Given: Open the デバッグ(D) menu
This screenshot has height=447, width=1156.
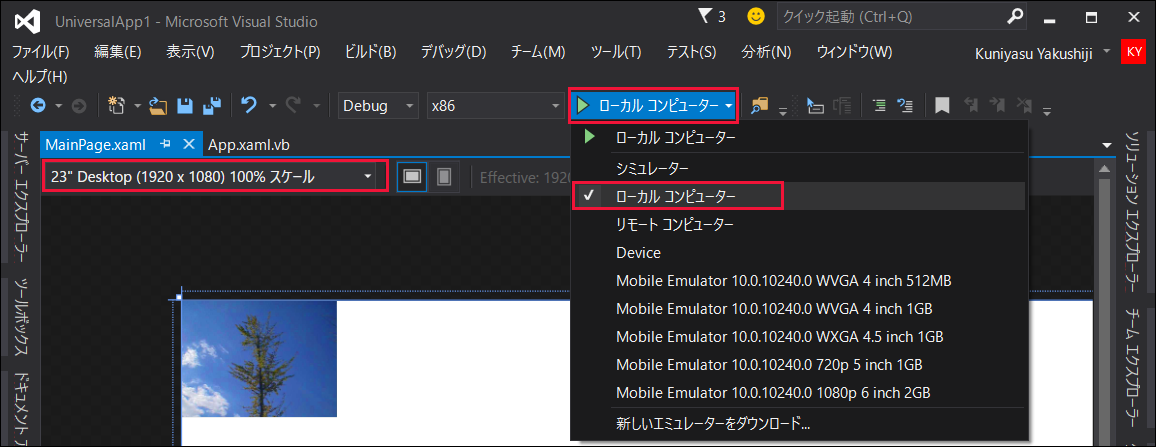Looking at the screenshot, I should [x=453, y=52].
